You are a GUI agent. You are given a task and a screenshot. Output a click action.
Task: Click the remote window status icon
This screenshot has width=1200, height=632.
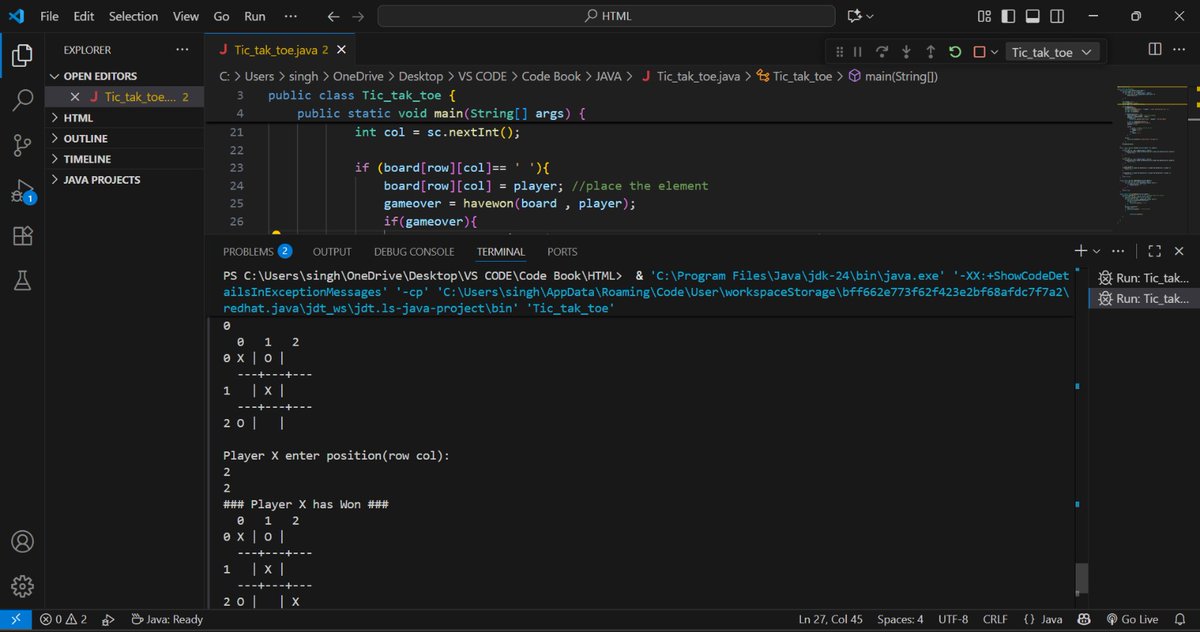coord(15,620)
